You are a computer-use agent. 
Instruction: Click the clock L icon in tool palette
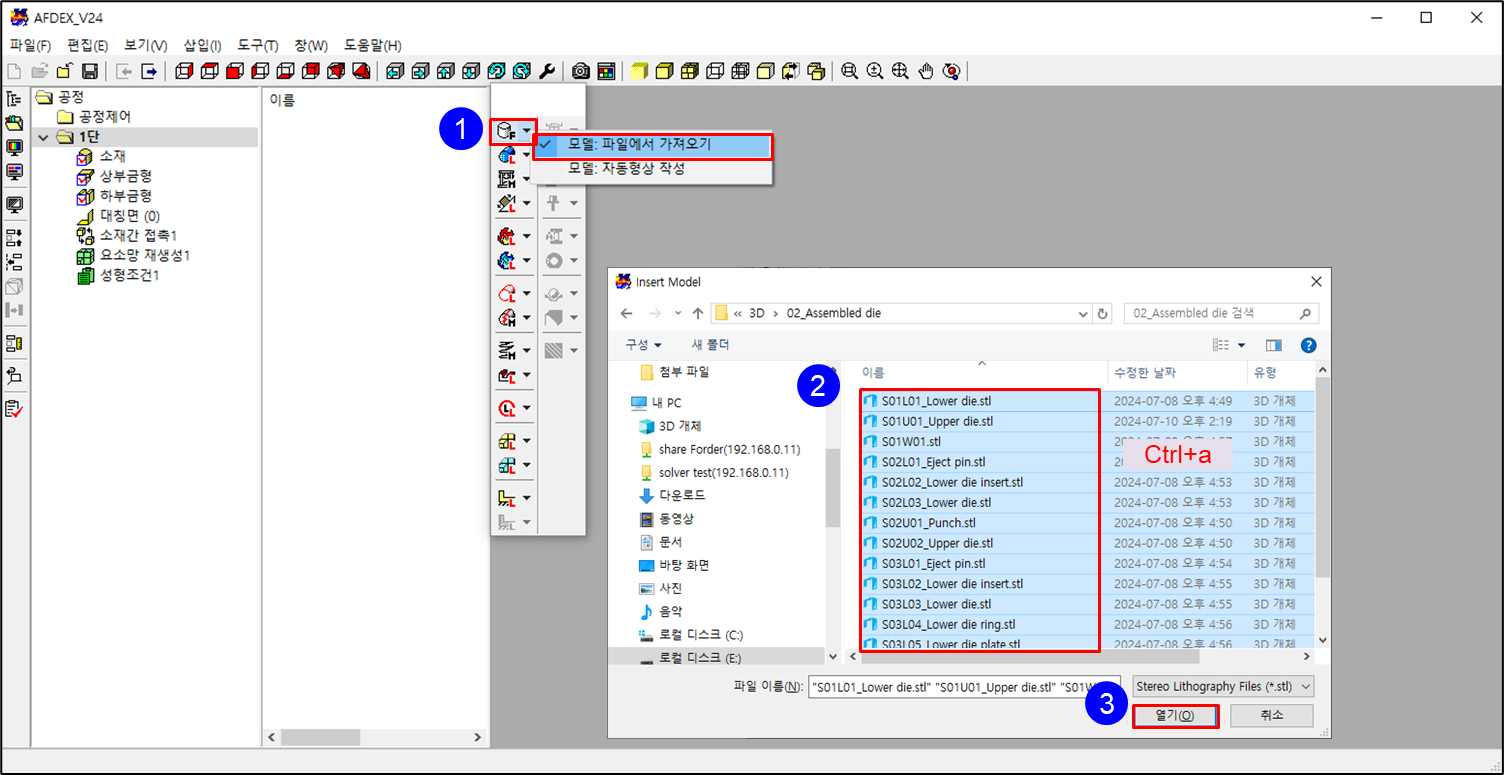pyautogui.click(x=507, y=408)
